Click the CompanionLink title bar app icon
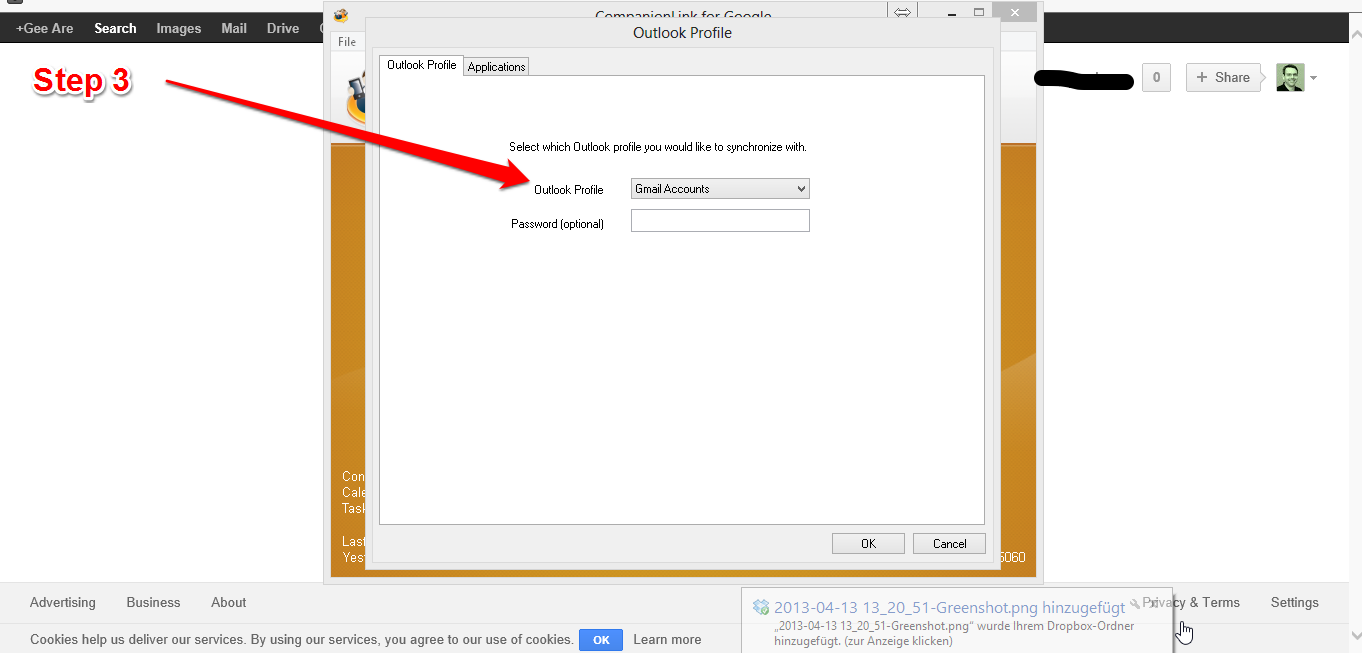The width and height of the screenshot is (1362, 653). (341, 14)
